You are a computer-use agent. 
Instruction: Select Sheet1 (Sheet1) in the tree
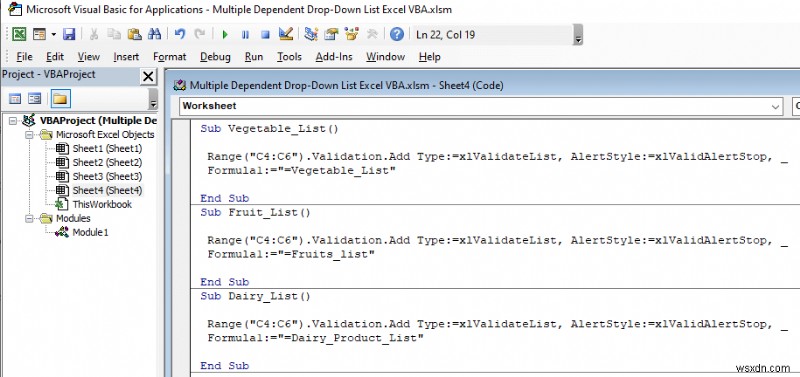pyautogui.click(x=107, y=149)
